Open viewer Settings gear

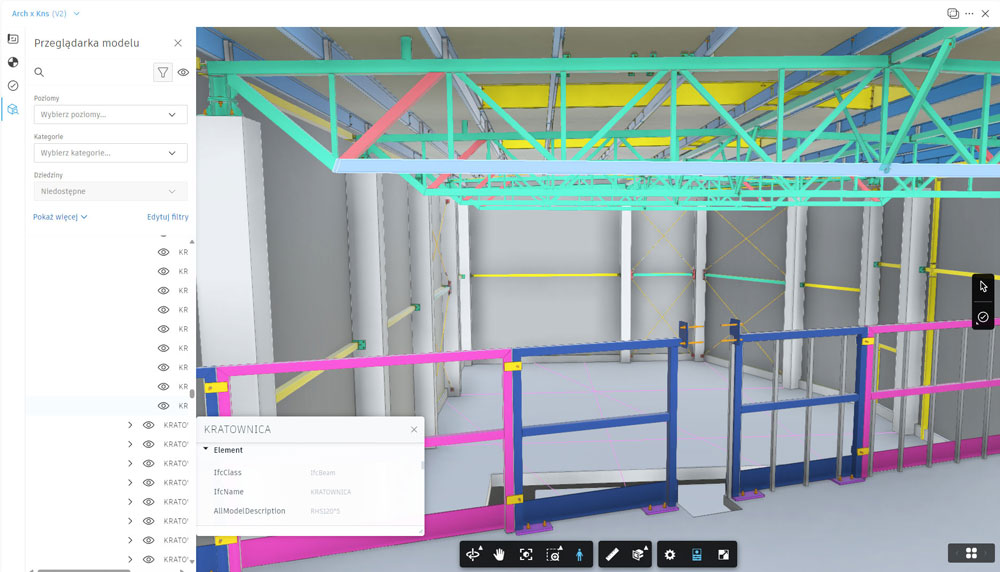click(x=670, y=554)
